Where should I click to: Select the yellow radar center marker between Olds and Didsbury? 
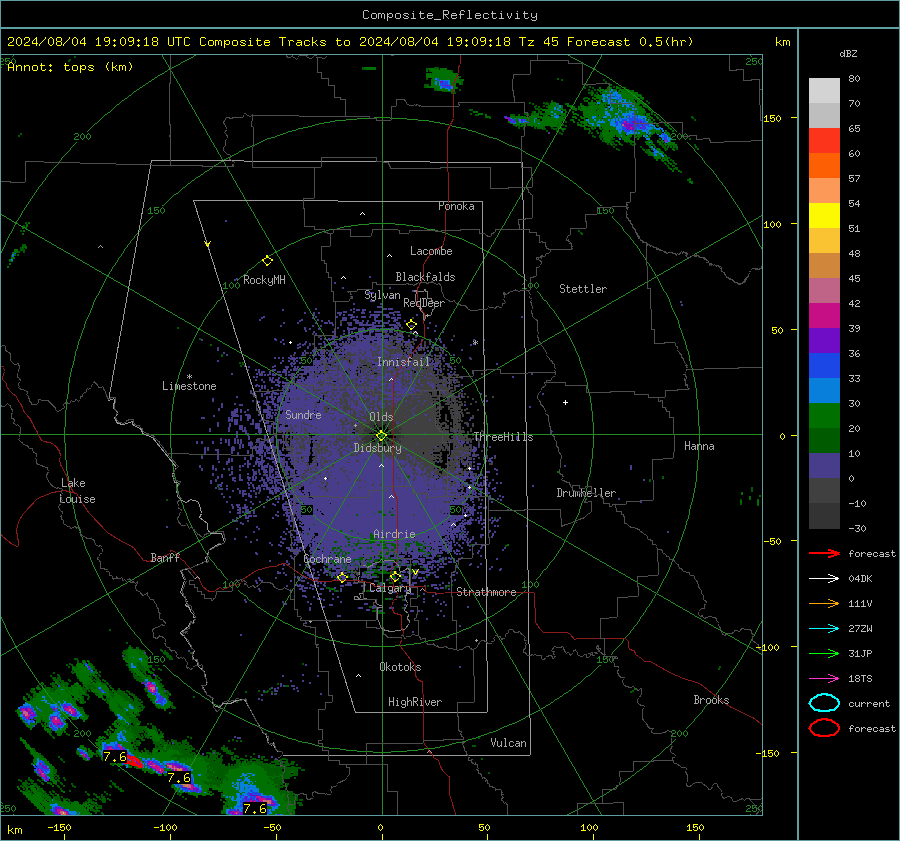(381, 435)
